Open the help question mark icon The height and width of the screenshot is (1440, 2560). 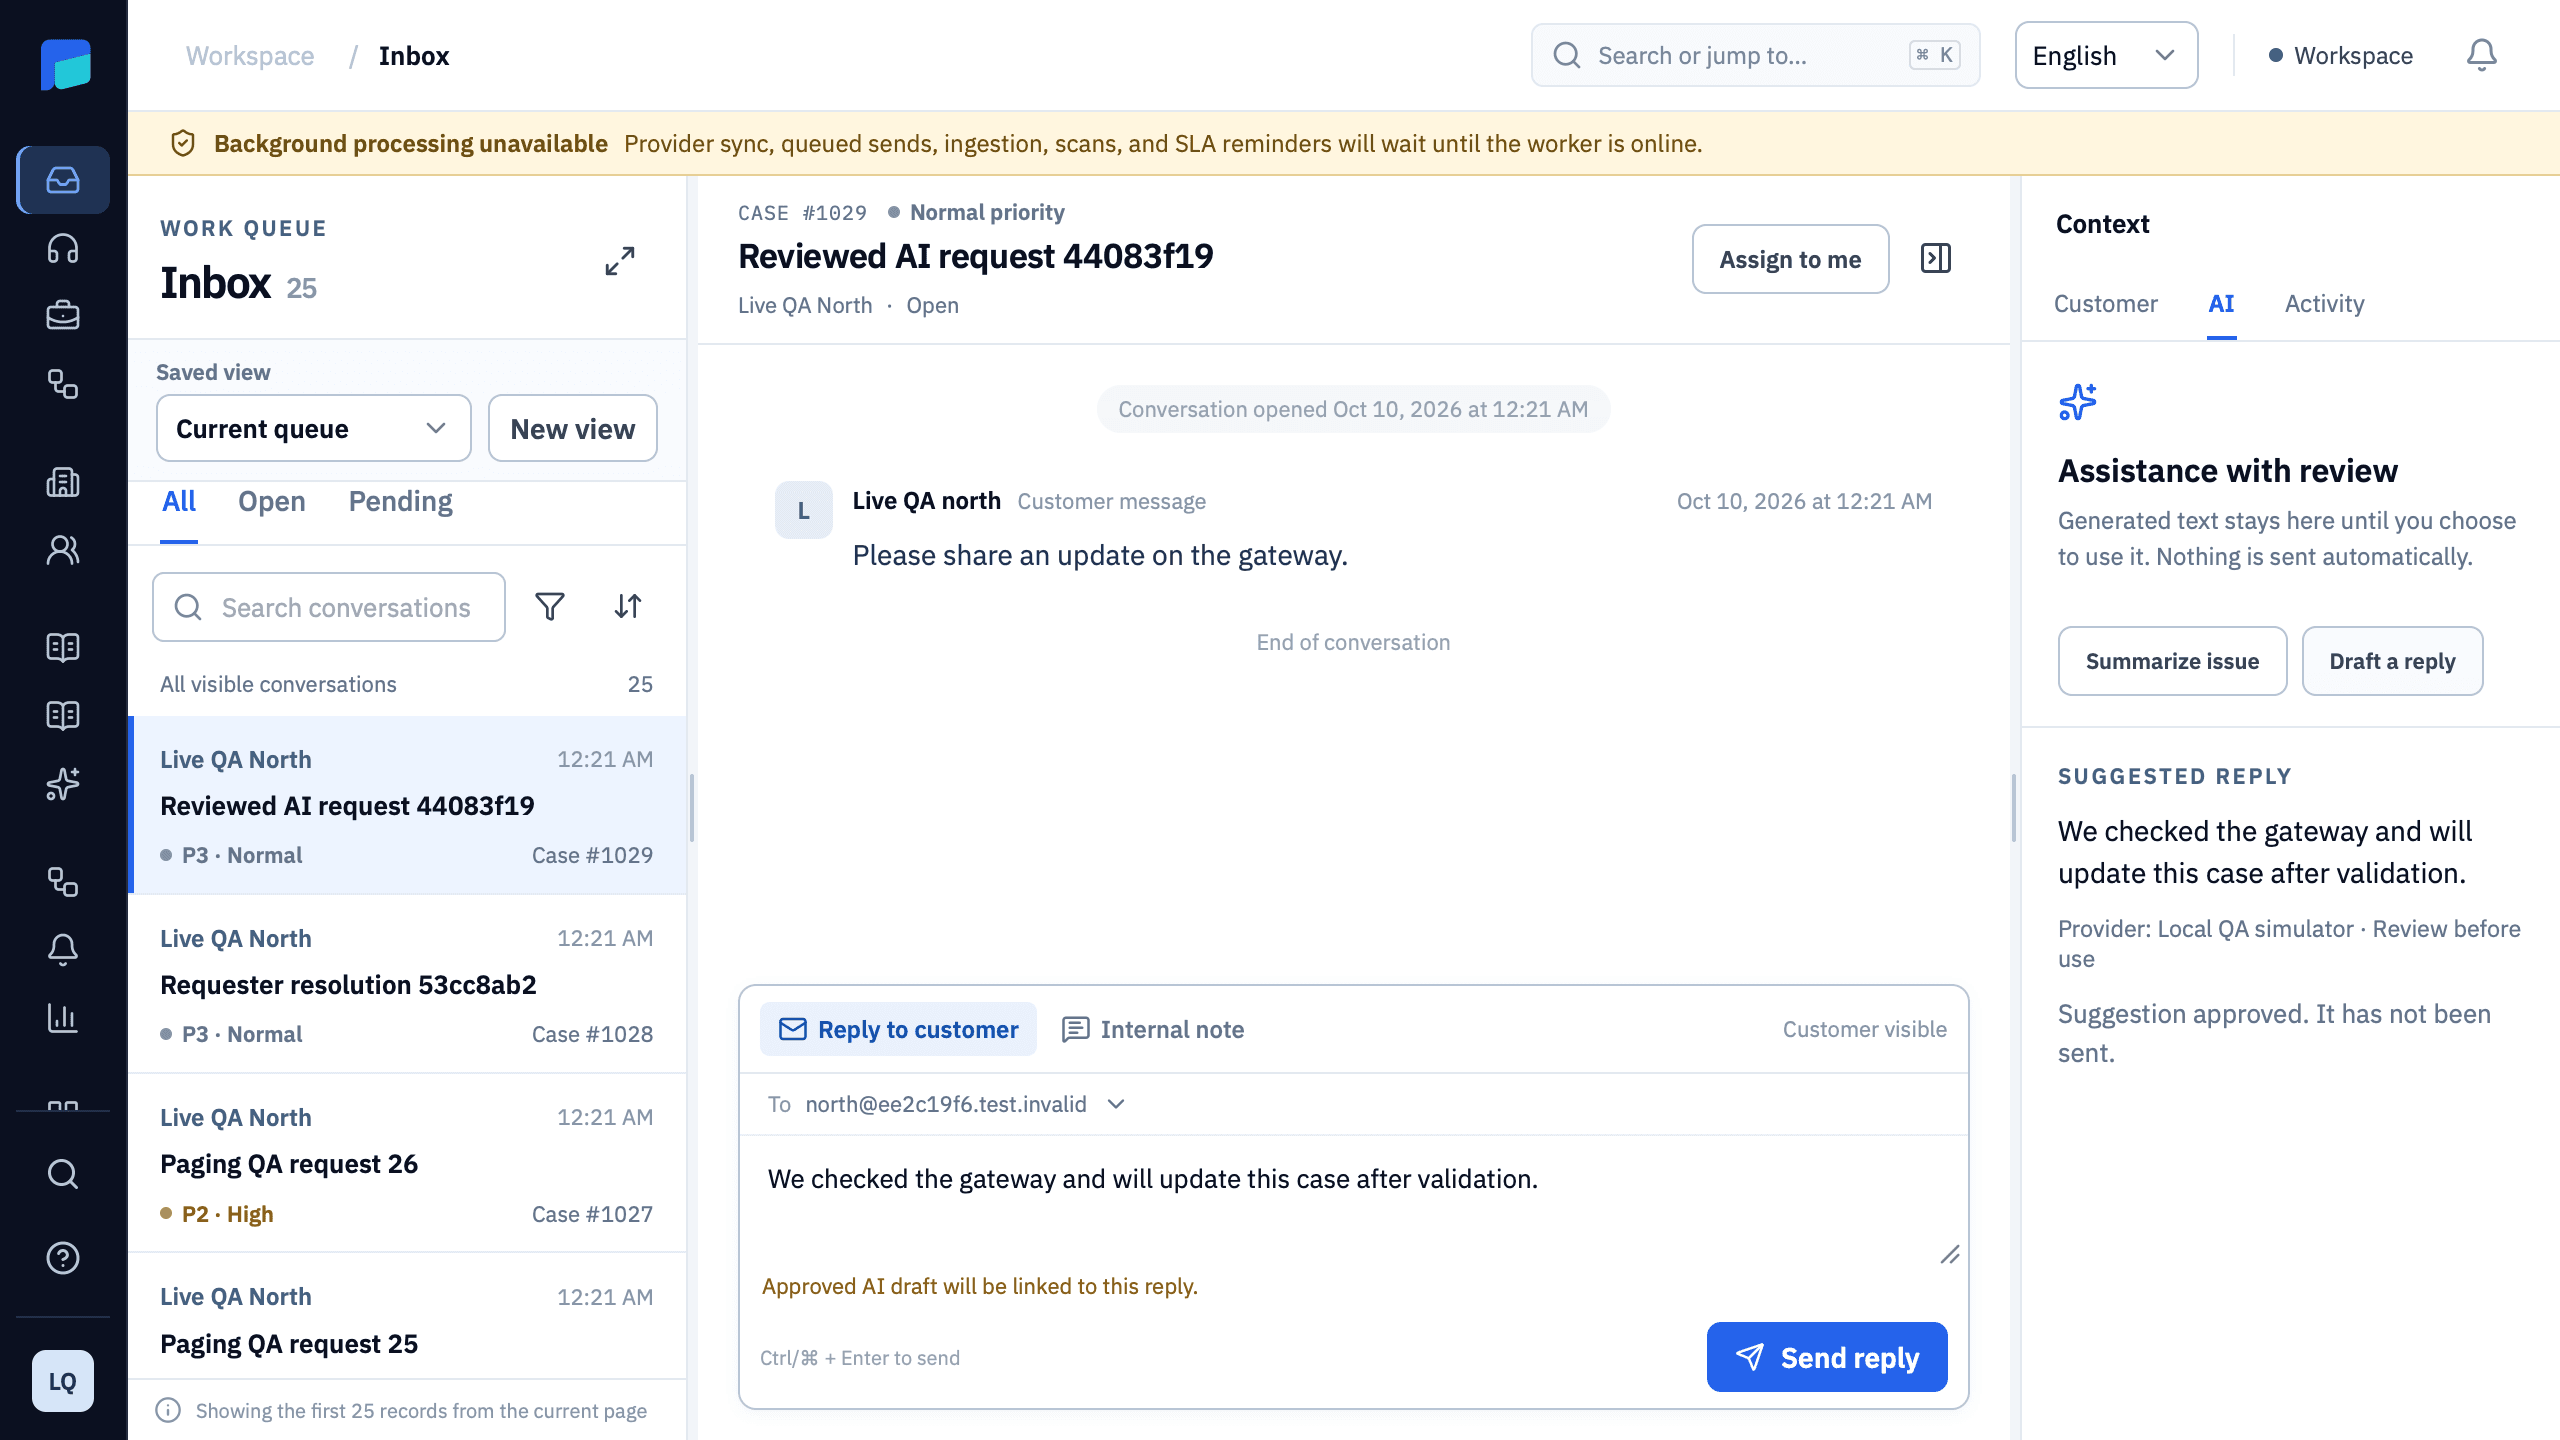point(63,1258)
